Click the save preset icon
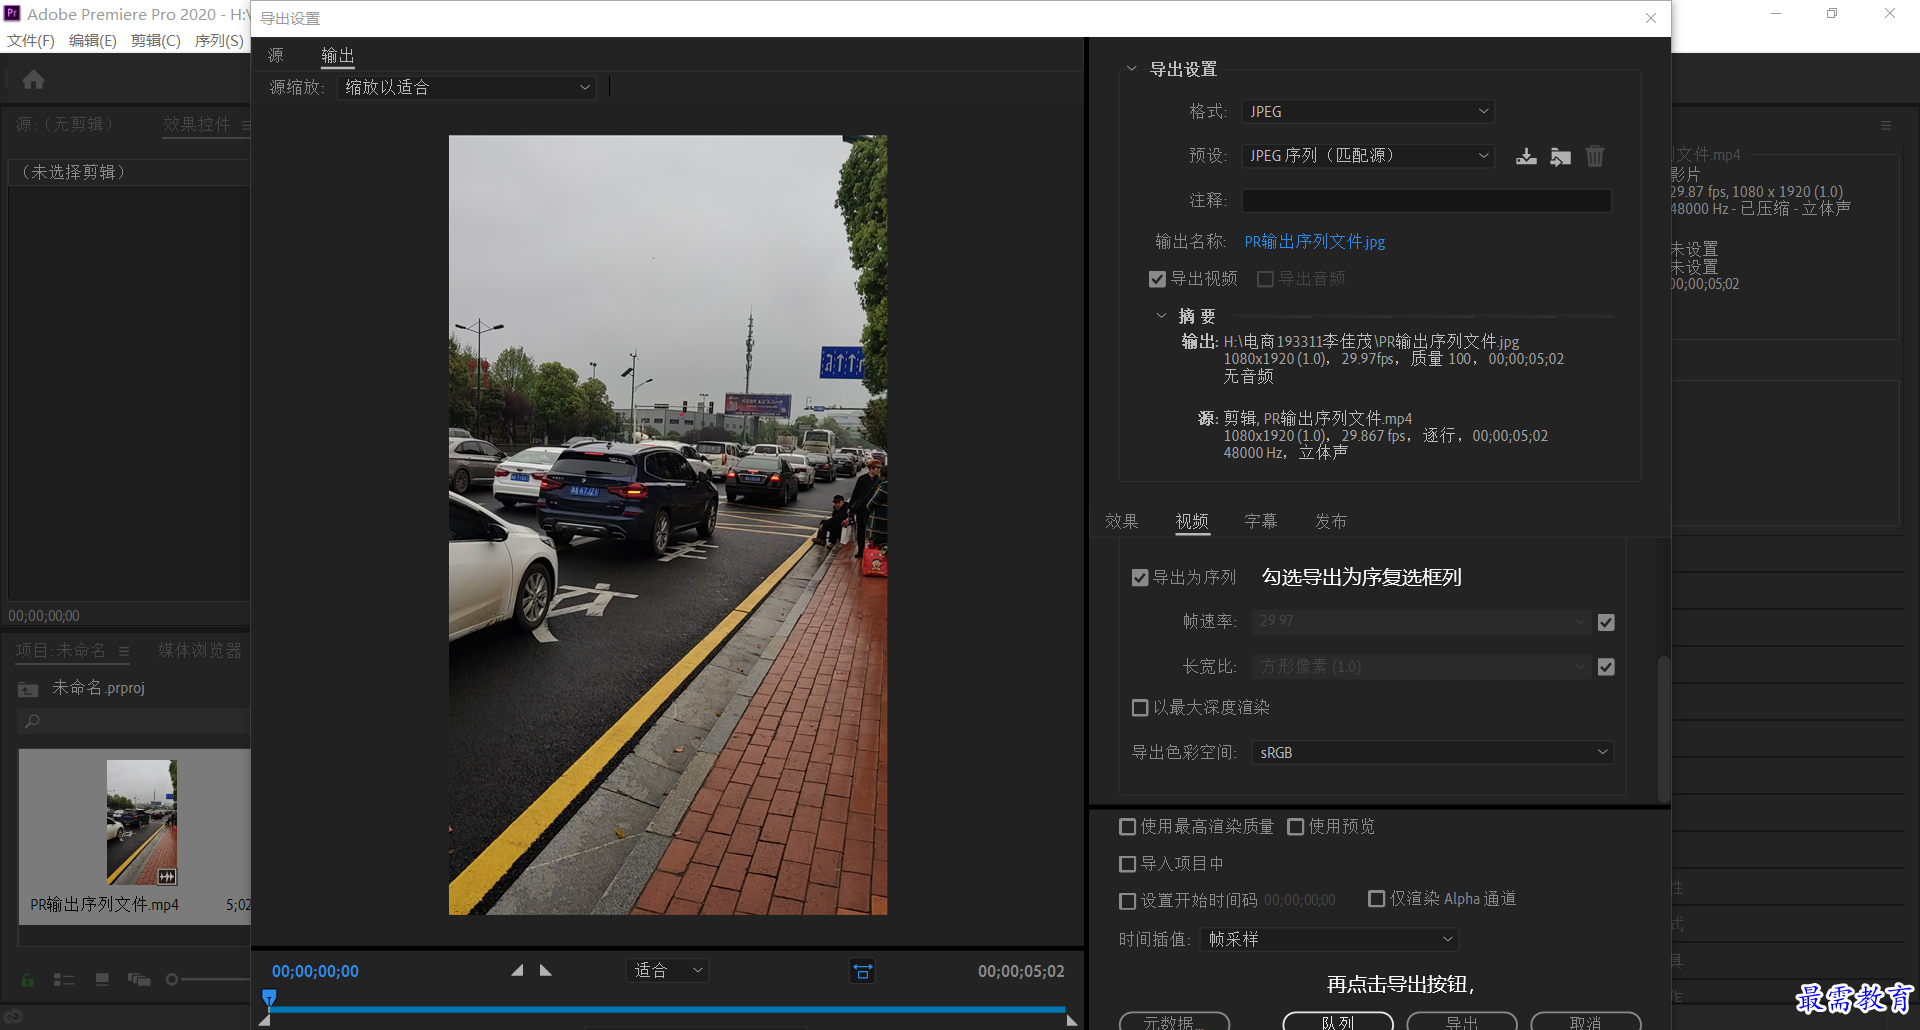 pos(1526,156)
